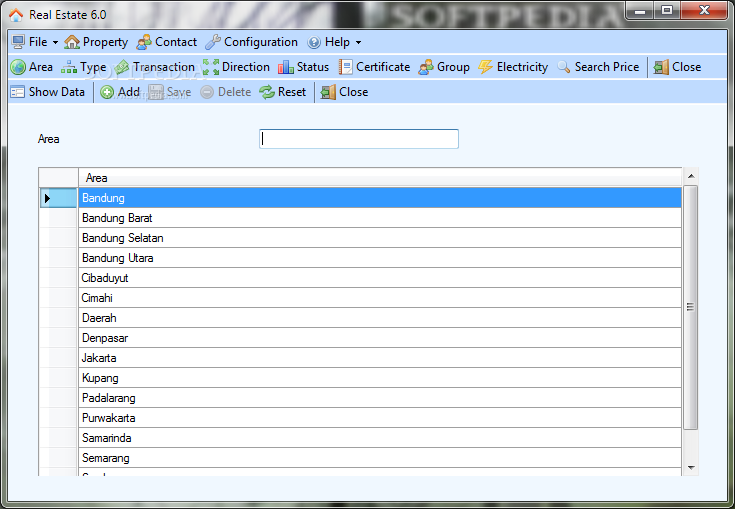Click the Real Estate app house icon
Image resolution: width=735 pixels, height=509 pixels.
coord(16,15)
